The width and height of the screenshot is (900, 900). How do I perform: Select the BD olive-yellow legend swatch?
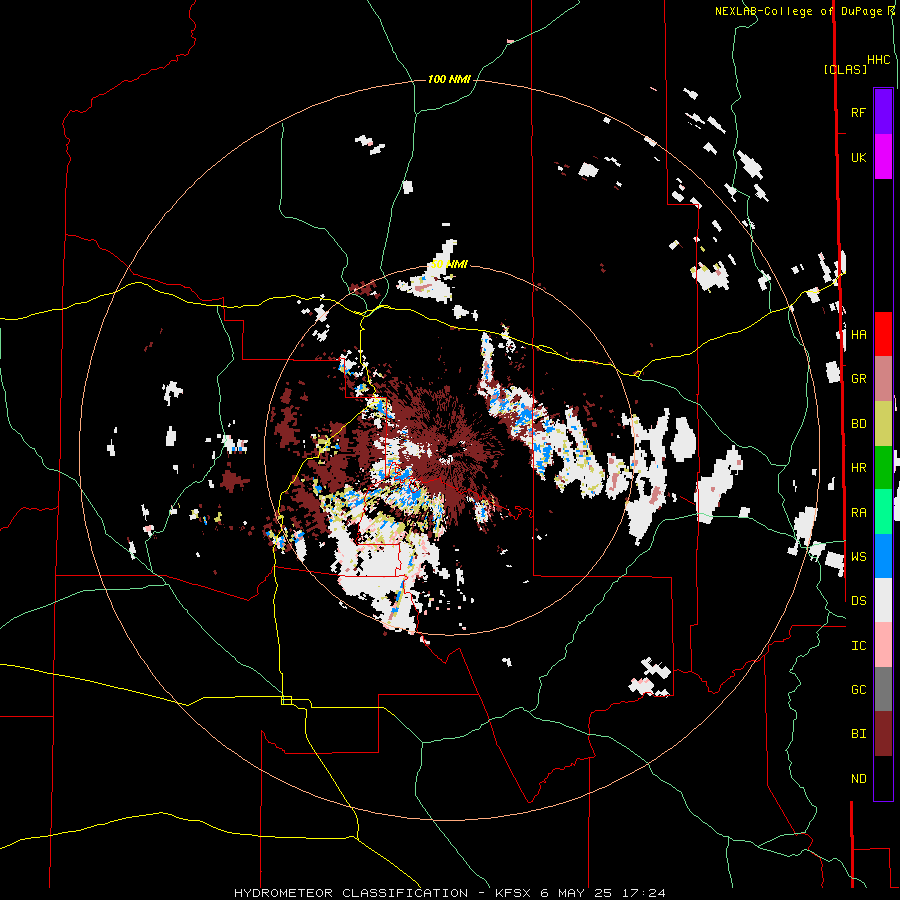tap(883, 423)
